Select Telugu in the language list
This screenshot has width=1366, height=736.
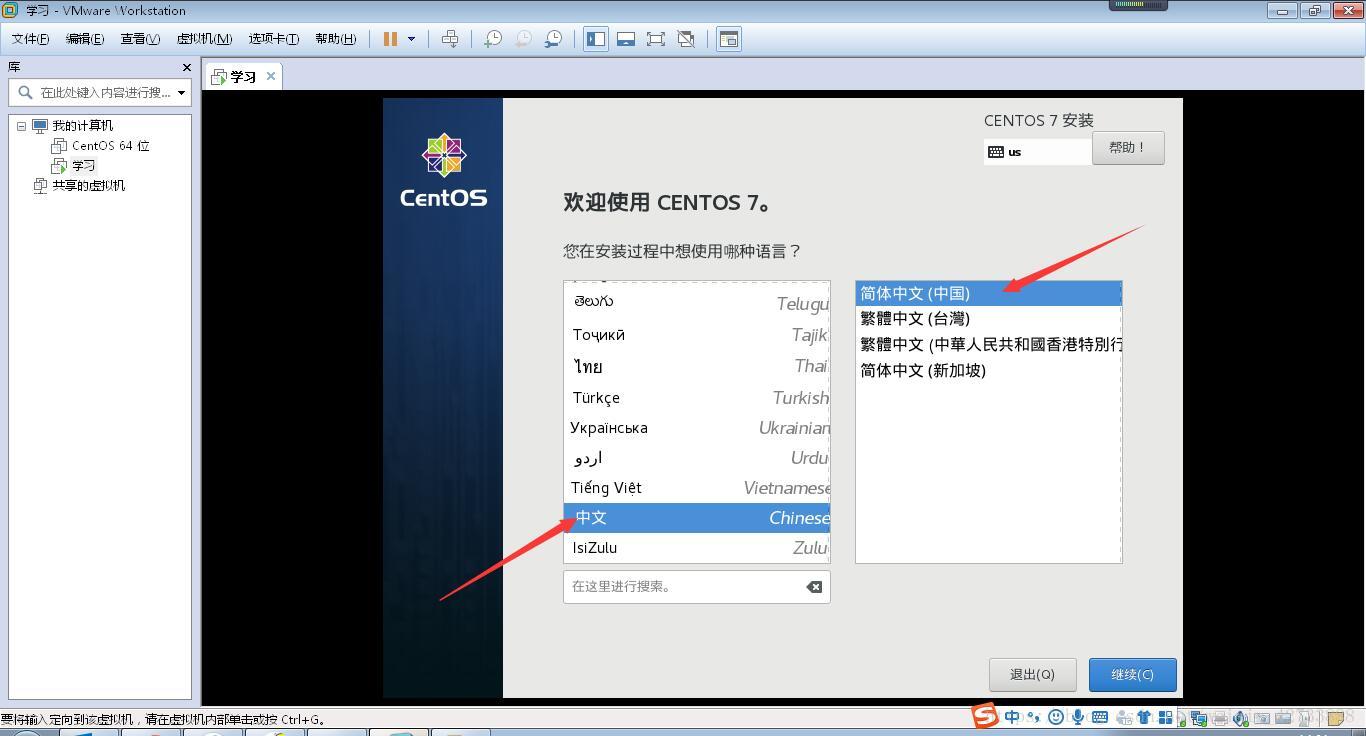click(x=697, y=303)
